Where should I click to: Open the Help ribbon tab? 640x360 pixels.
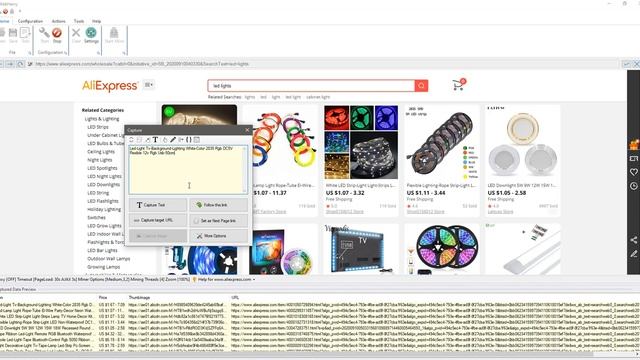[x=96, y=21]
